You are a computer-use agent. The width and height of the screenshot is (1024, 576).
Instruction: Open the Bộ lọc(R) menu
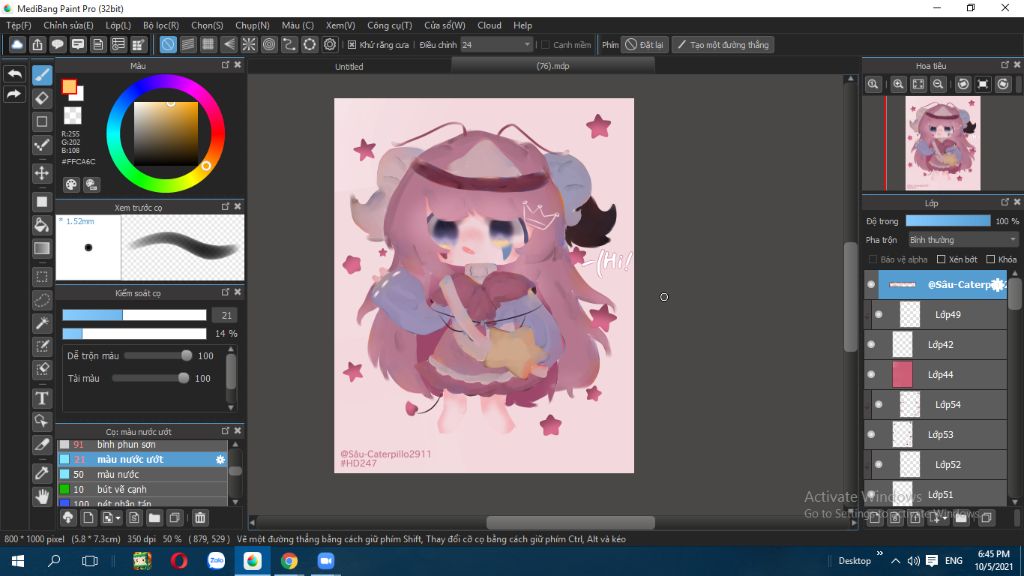[x=161, y=25]
